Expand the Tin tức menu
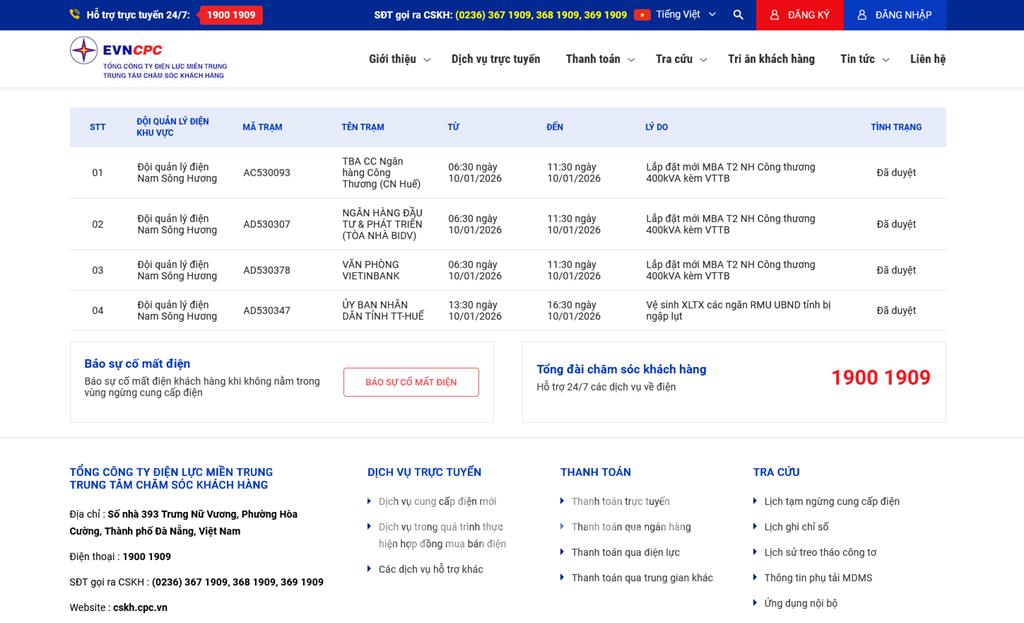 click(x=864, y=59)
